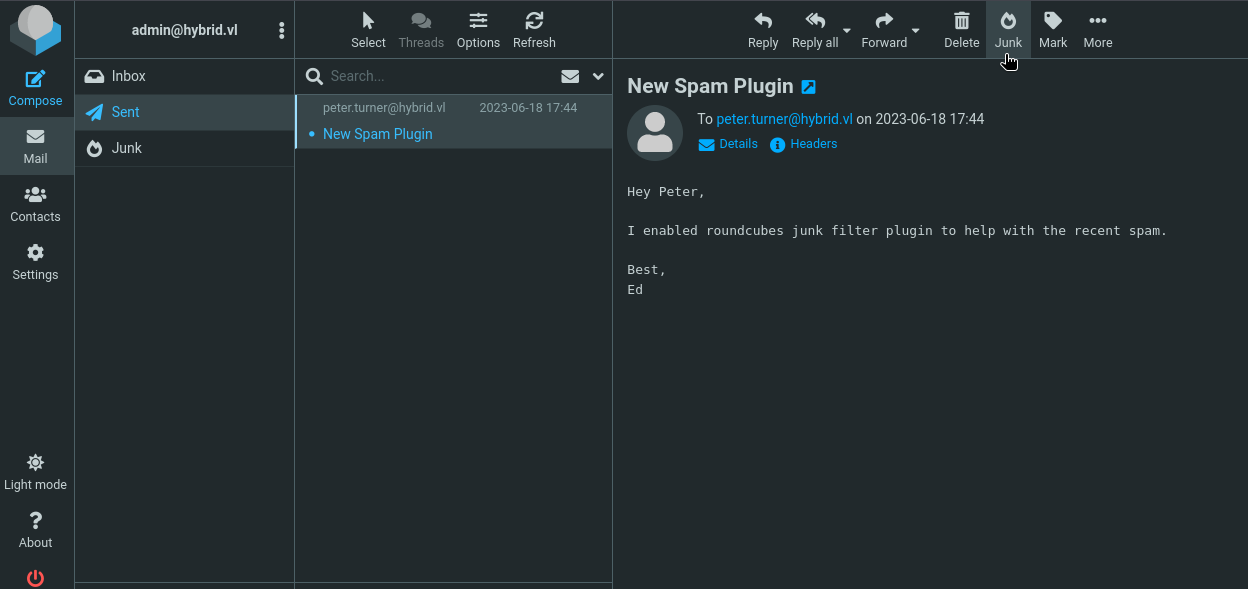1248x589 pixels.
Task: Click the 2023-06-18 17:44 date in the message list
Action: [x=528, y=107]
